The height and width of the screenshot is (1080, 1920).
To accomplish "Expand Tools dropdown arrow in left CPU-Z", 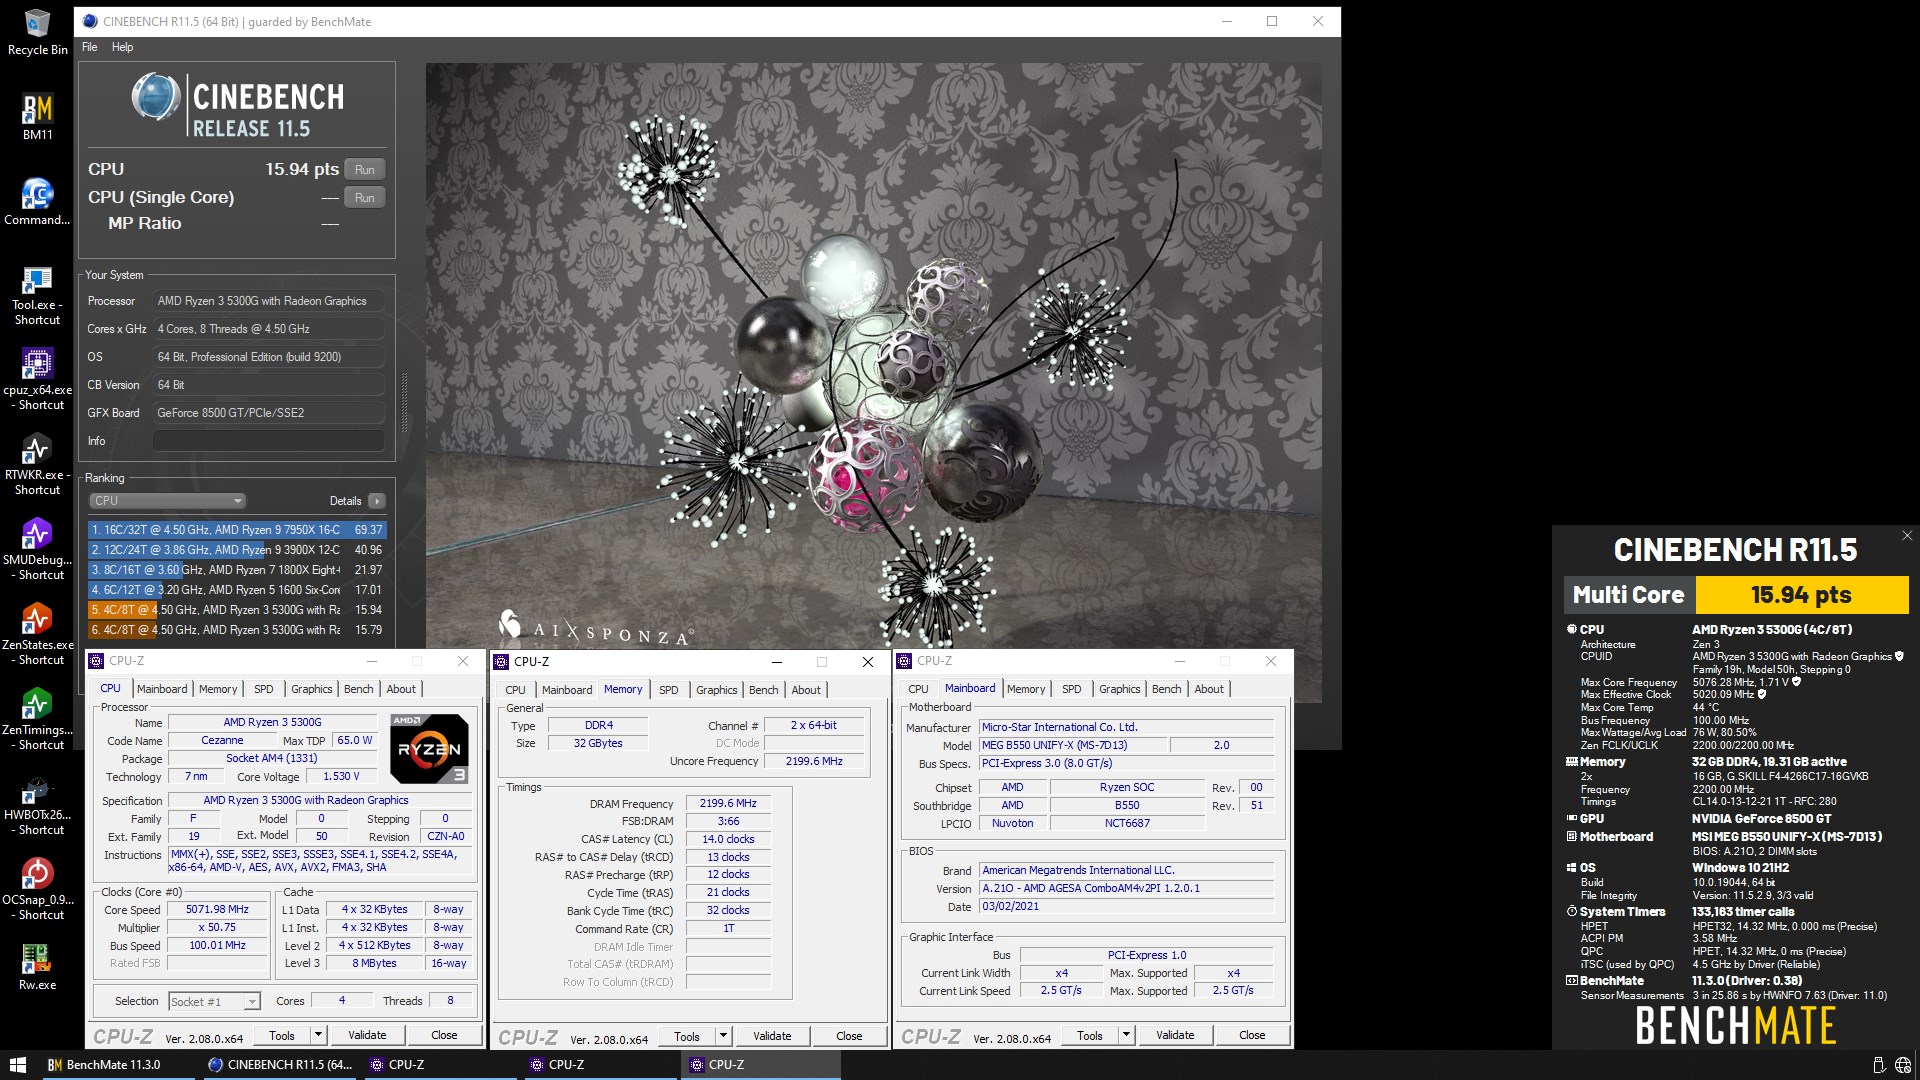I will pyautogui.click(x=318, y=1035).
